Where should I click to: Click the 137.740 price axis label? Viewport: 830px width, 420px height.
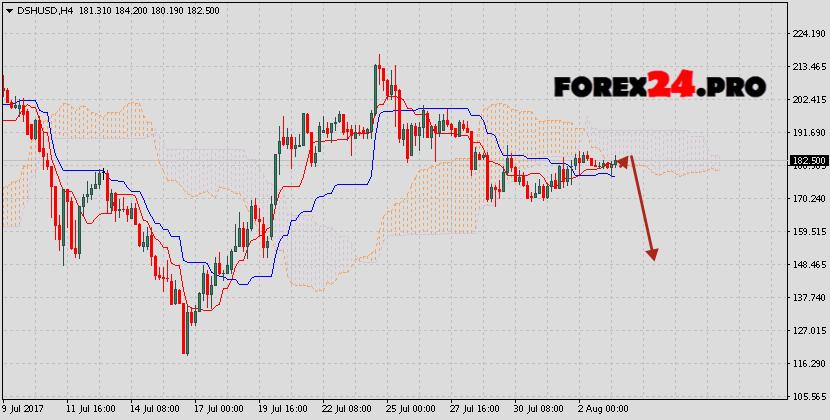point(807,298)
